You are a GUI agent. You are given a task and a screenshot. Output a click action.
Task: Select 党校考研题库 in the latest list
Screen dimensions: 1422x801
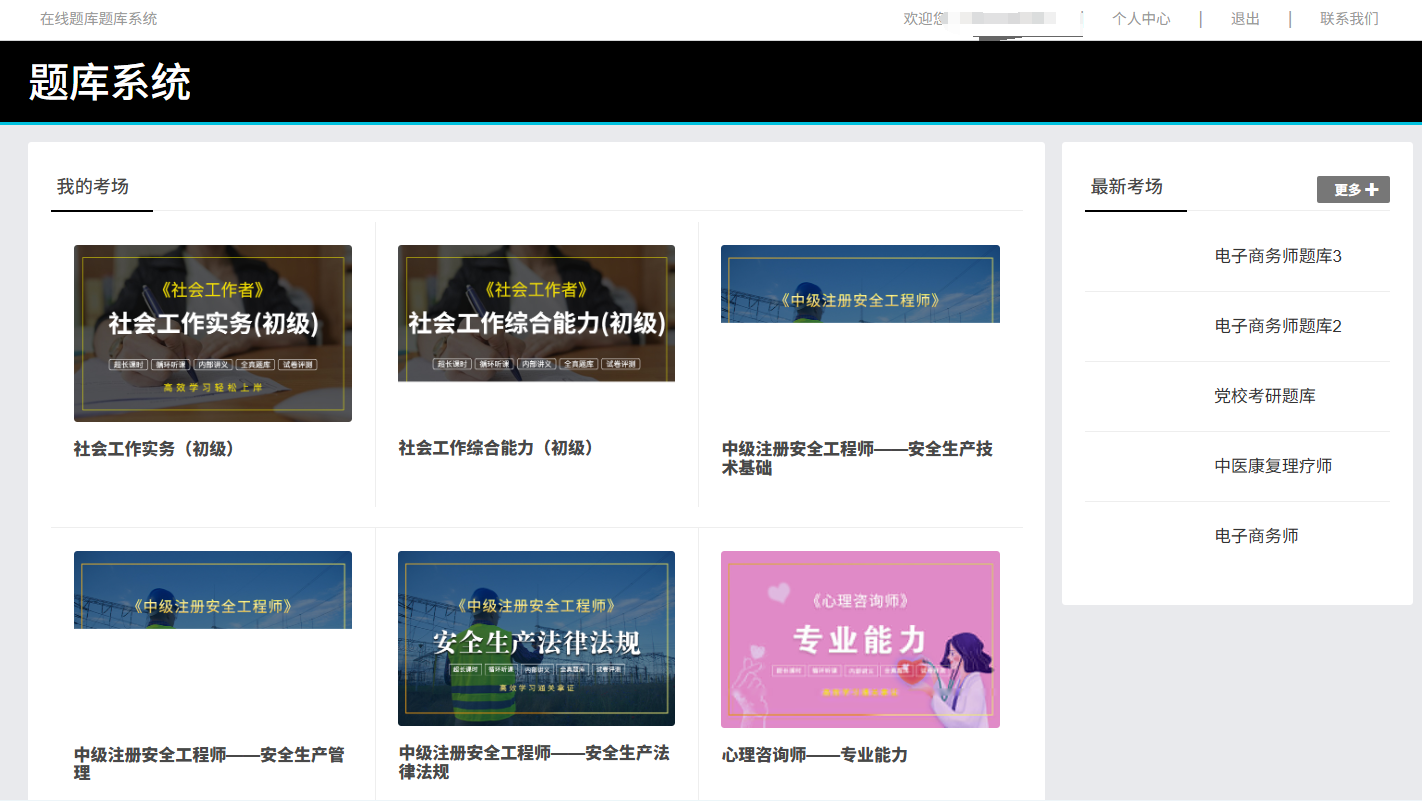1265,397
